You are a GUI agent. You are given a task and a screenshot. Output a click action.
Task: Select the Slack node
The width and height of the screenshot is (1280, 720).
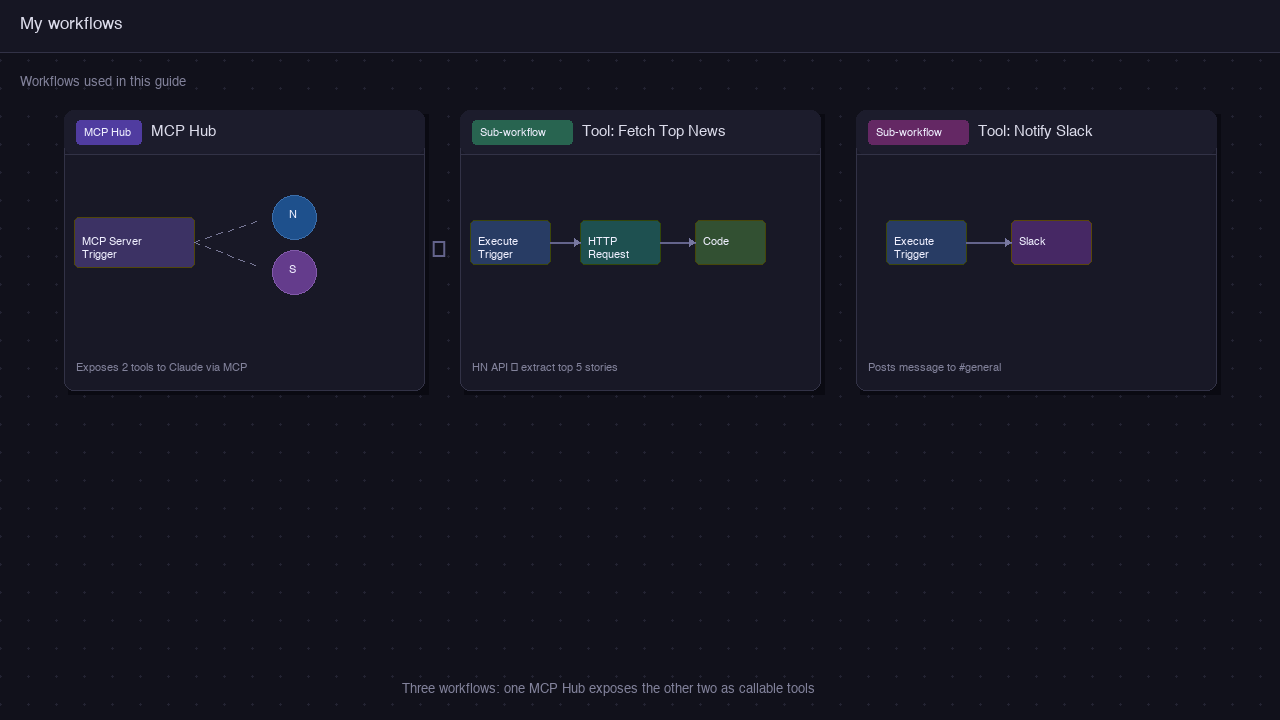coord(1051,243)
